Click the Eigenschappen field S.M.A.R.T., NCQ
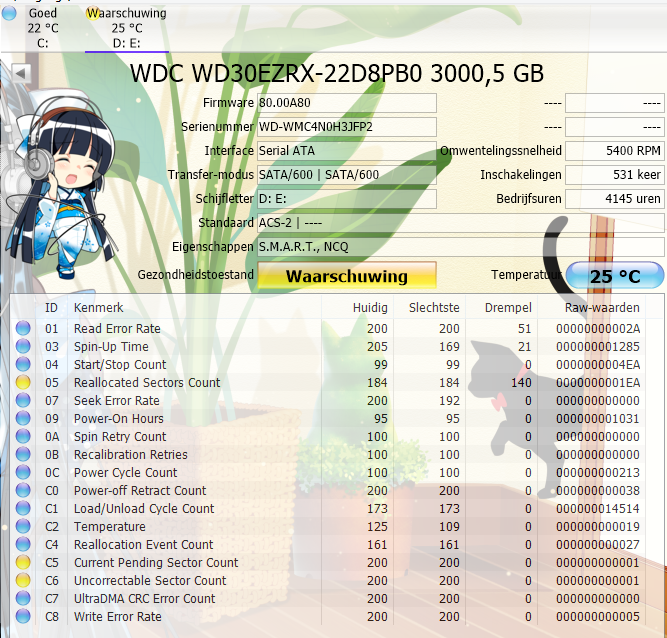This screenshot has height=638, width=667. point(461,247)
